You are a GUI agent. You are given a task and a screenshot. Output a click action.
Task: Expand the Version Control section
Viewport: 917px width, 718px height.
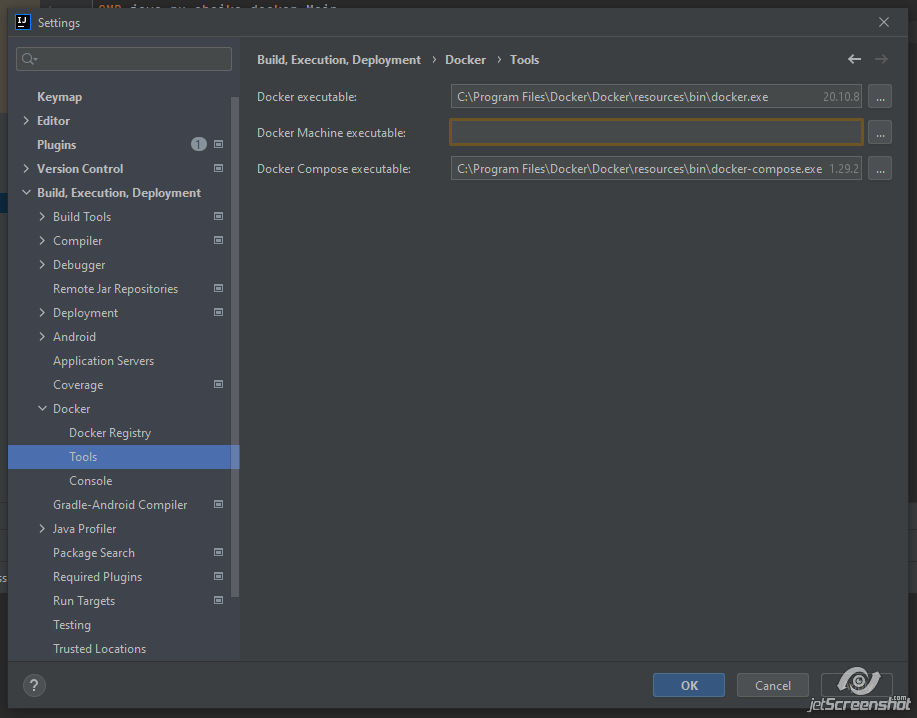coord(26,168)
